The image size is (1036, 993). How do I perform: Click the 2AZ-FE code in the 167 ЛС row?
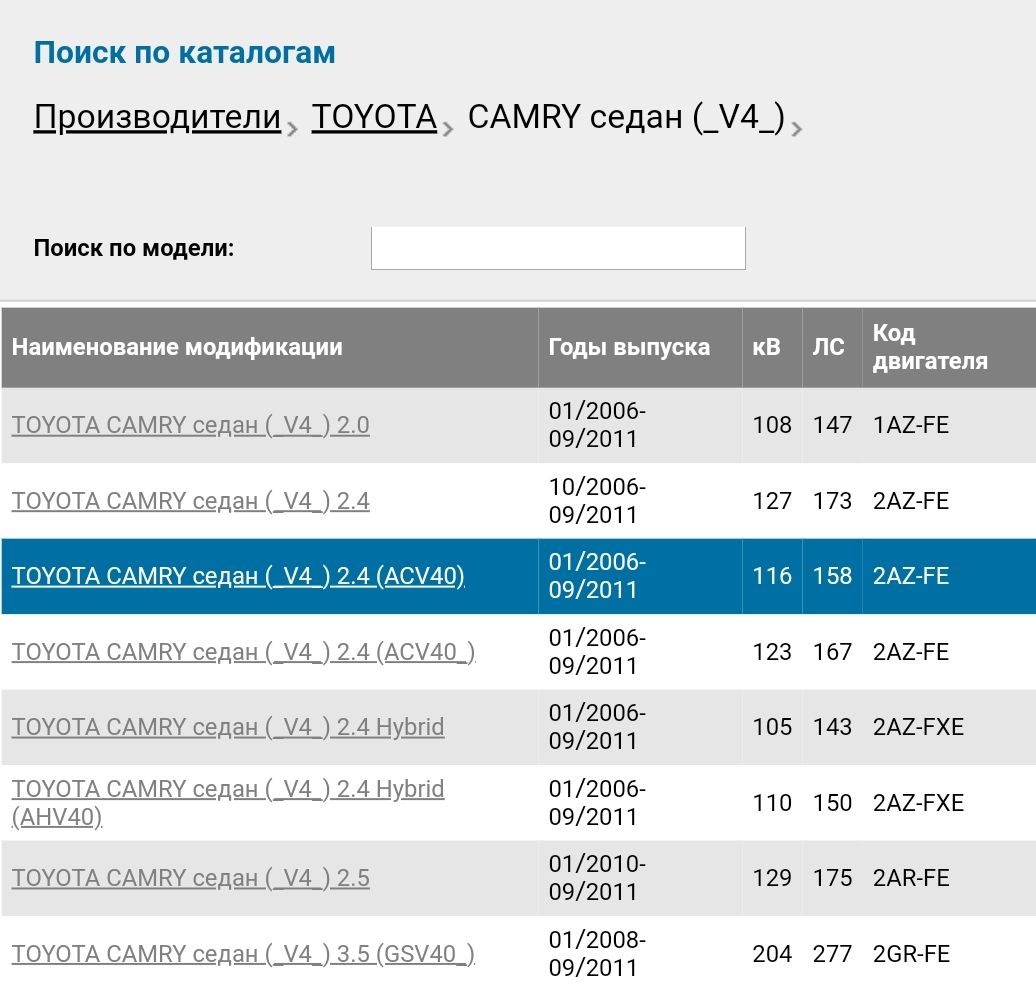coord(910,652)
